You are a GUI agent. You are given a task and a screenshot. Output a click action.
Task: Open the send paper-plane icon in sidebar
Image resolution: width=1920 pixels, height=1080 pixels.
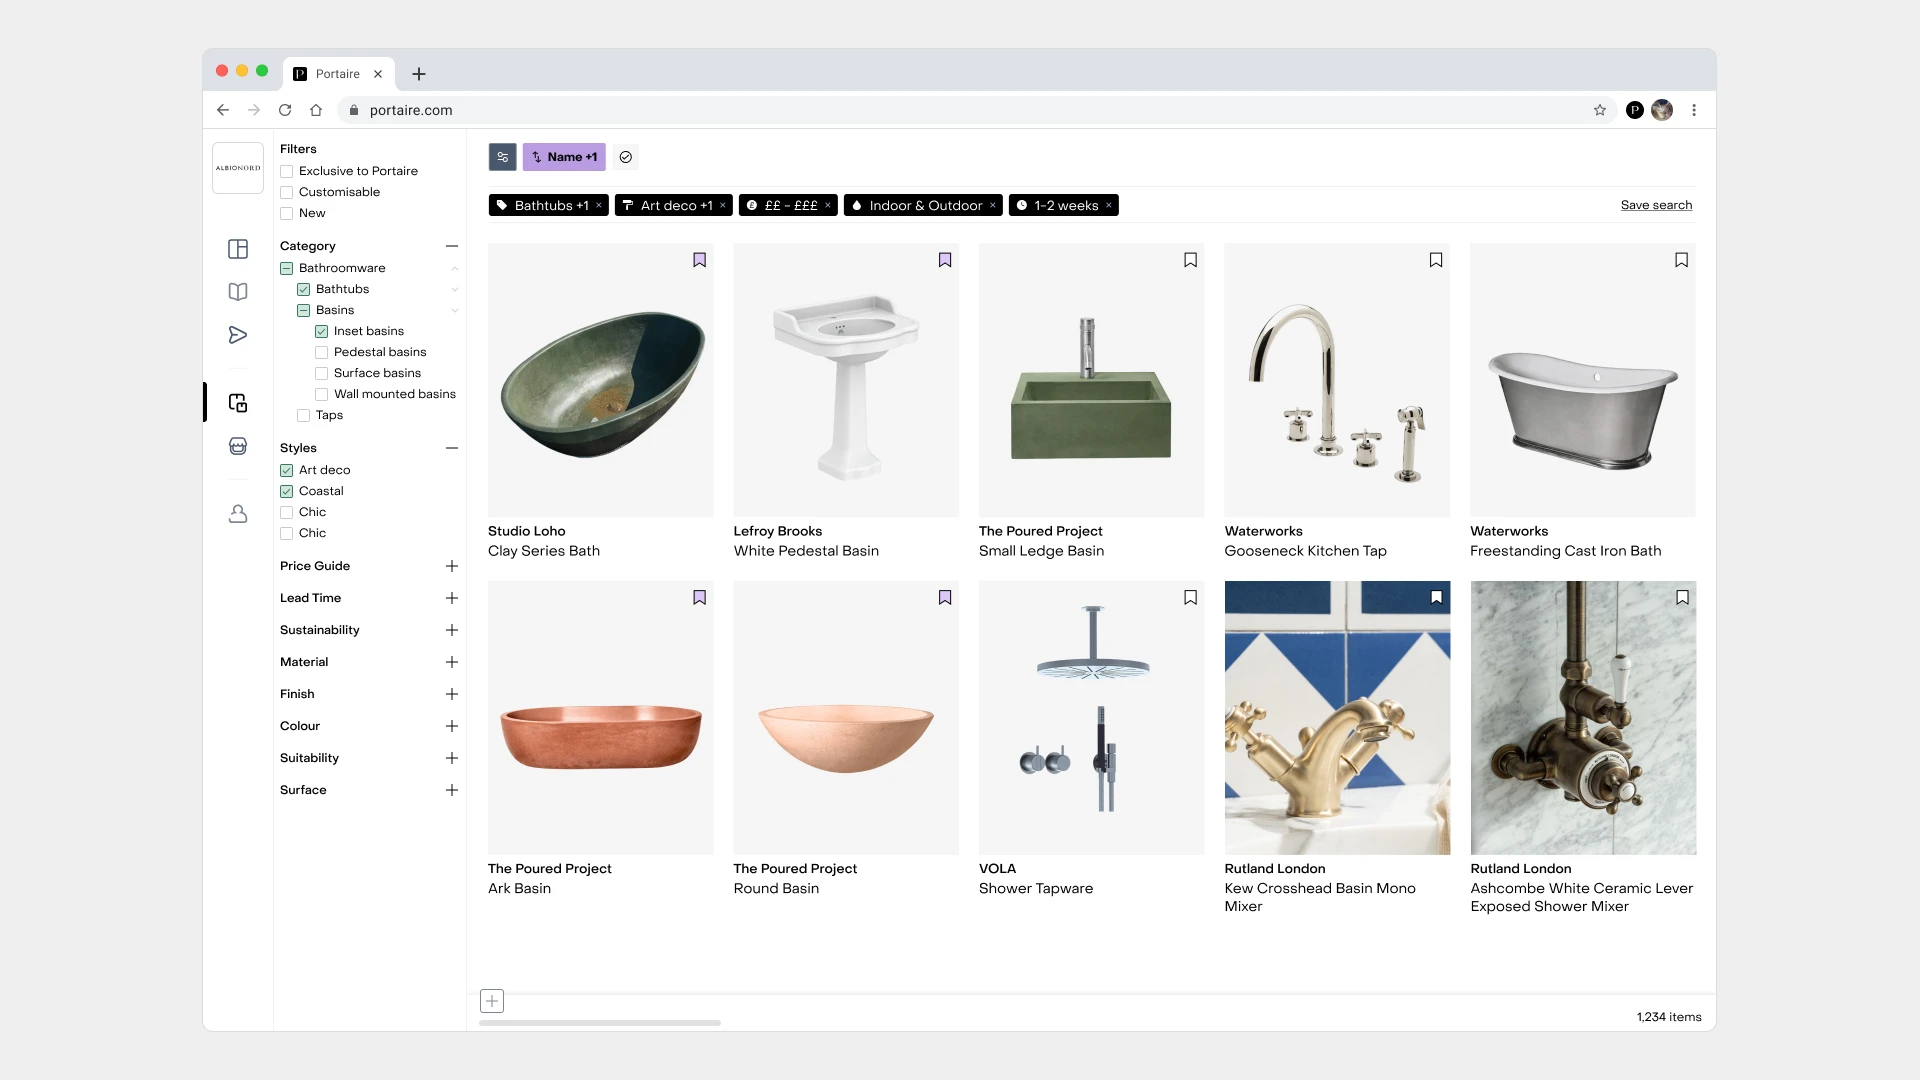tap(238, 335)
